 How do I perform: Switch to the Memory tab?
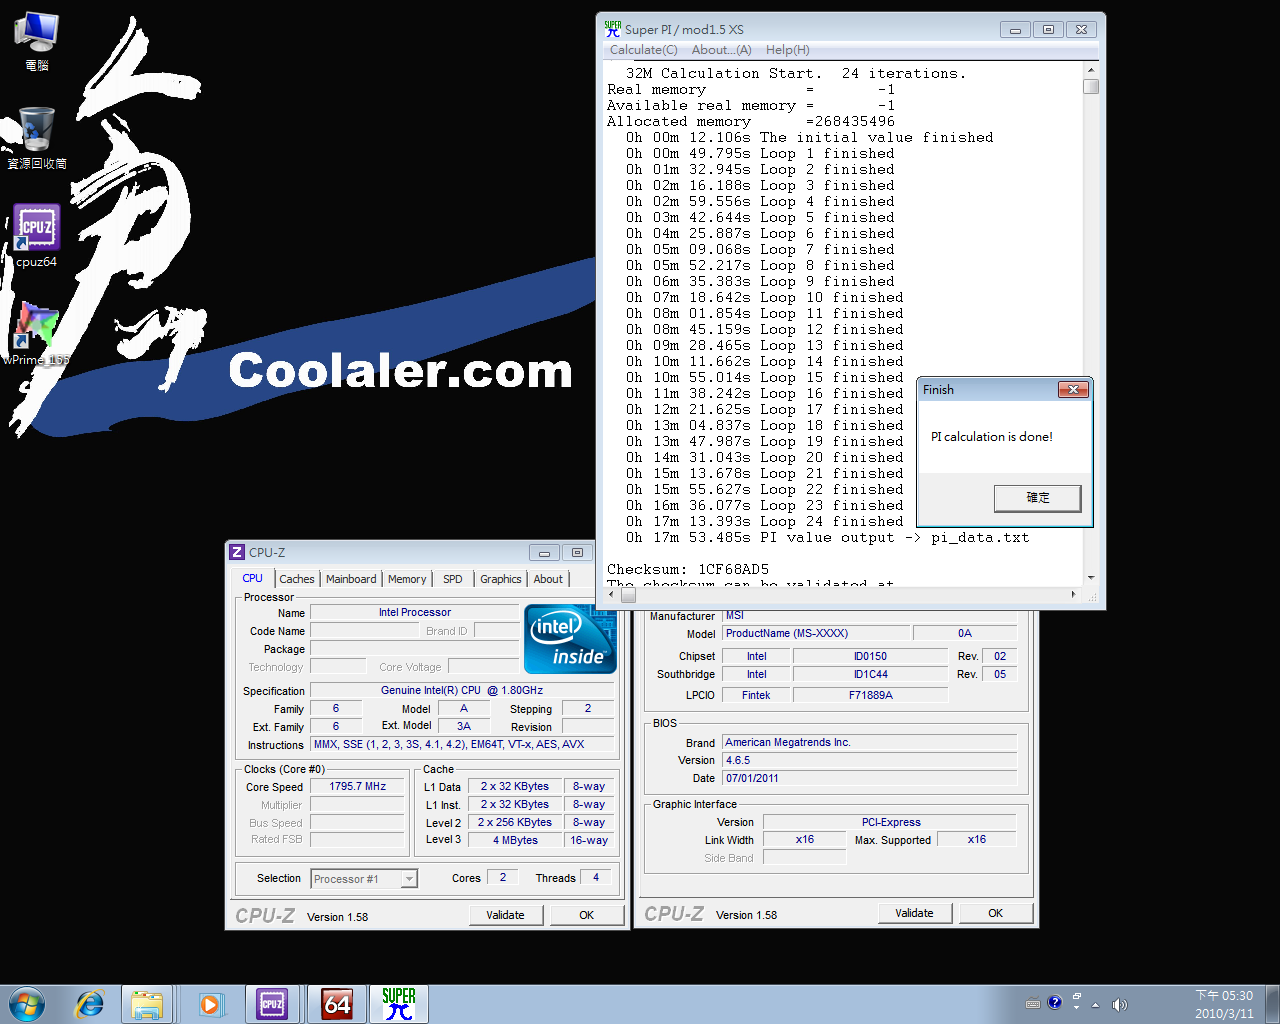407,579
